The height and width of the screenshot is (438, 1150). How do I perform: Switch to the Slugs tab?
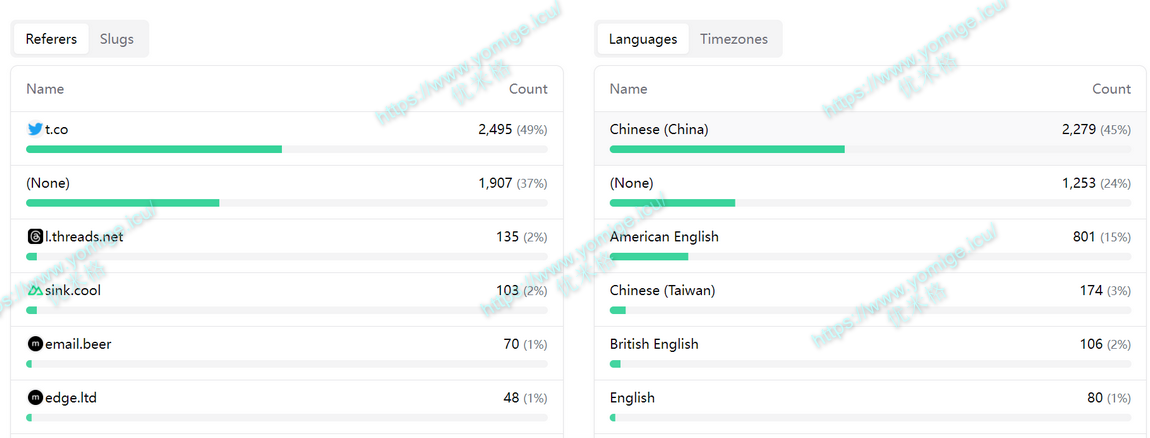point(116,39)
